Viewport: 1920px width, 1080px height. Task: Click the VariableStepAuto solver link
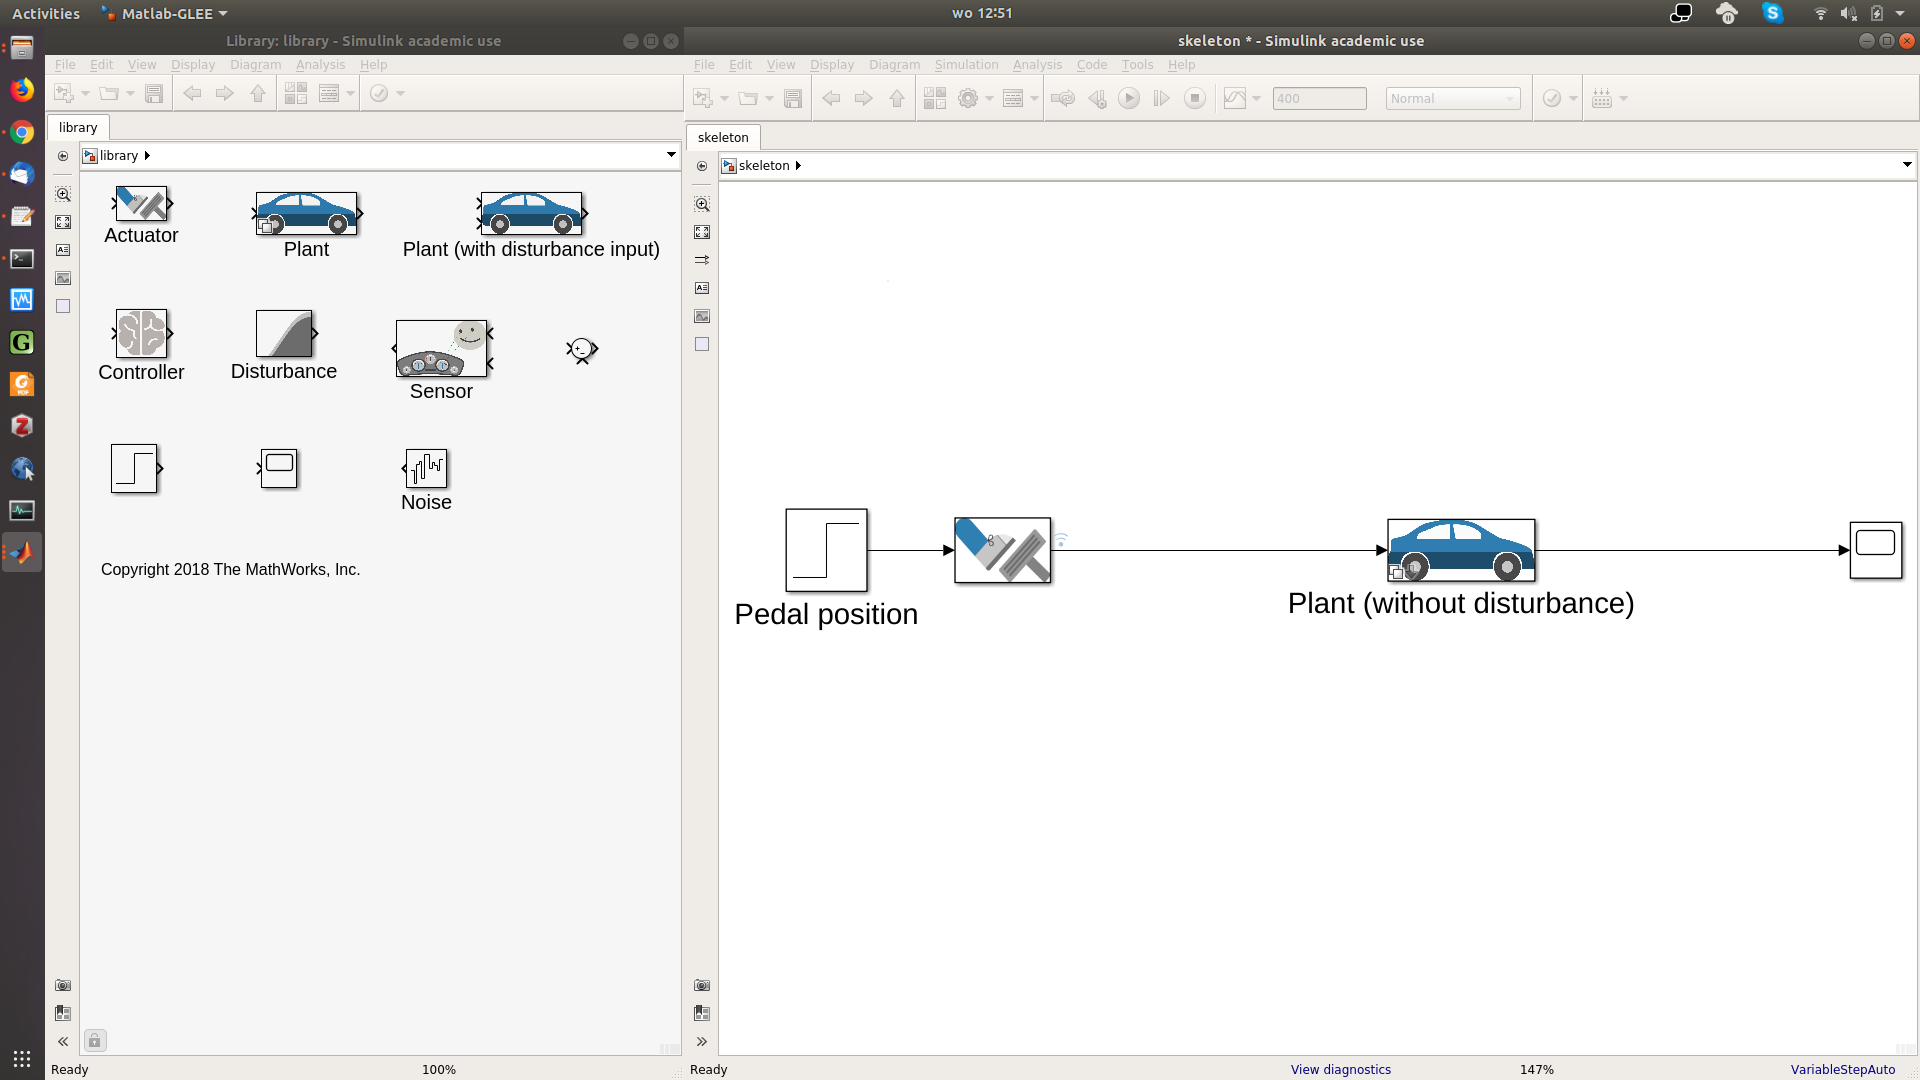coord(1842,1069)
